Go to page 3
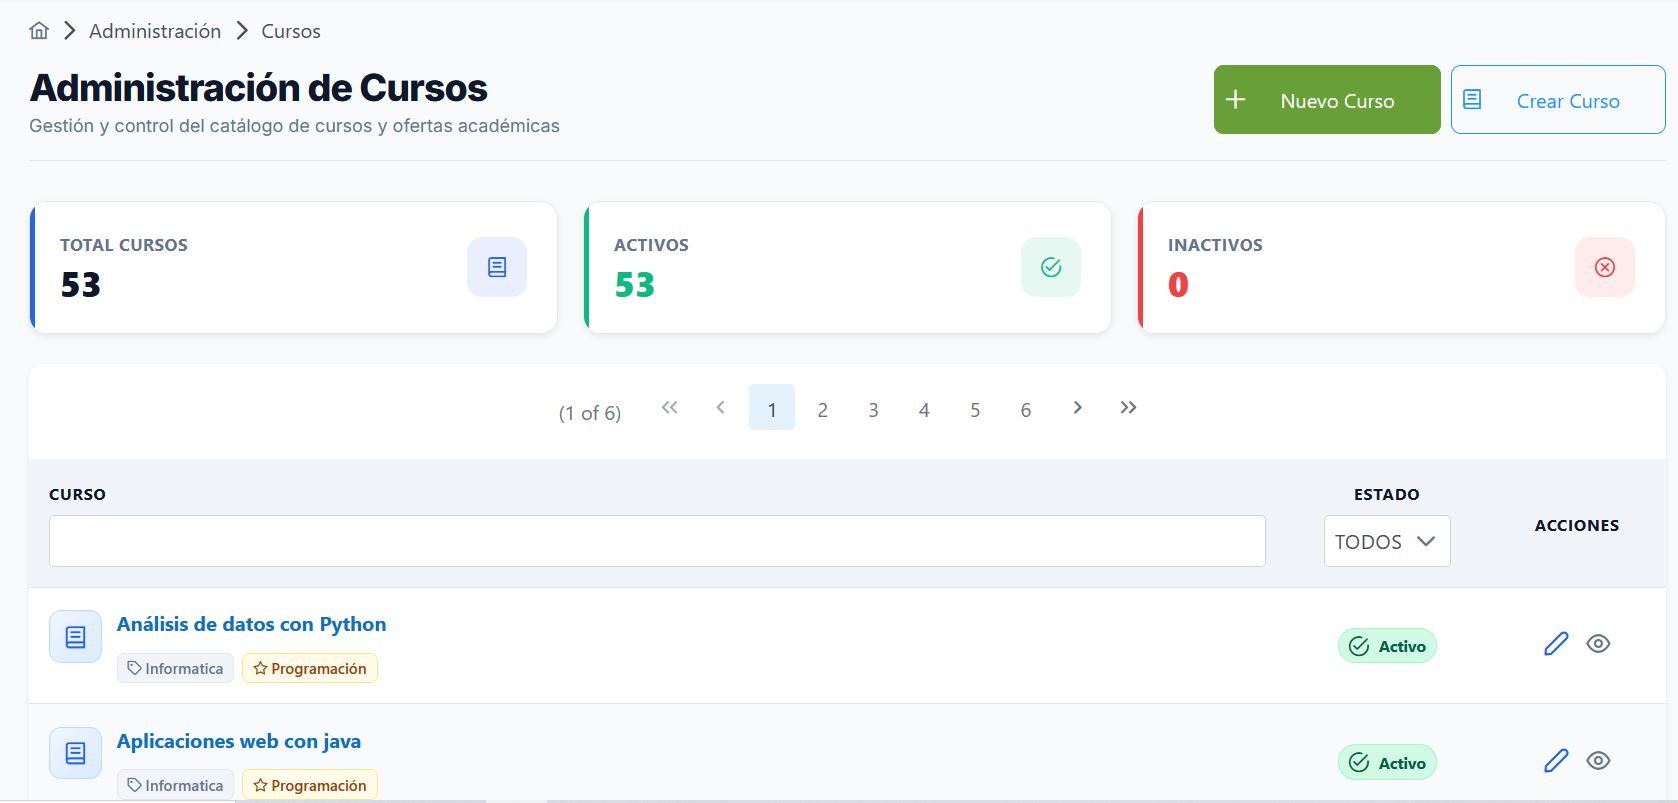The width and height of the screenshot is (1678, 803). click(x=873, y=410)
